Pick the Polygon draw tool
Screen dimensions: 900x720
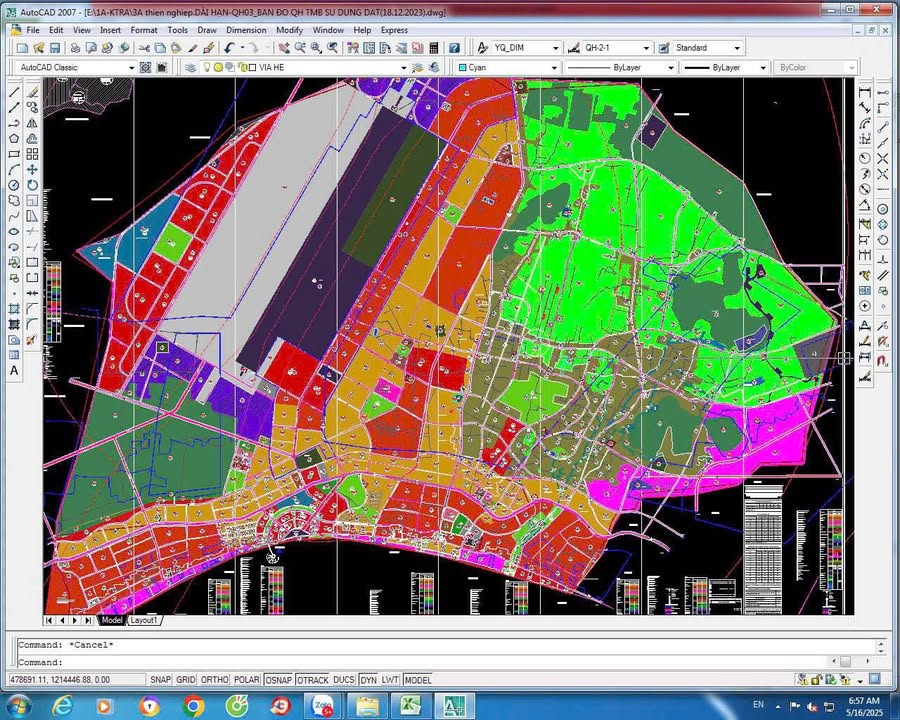tap(14, 139)
